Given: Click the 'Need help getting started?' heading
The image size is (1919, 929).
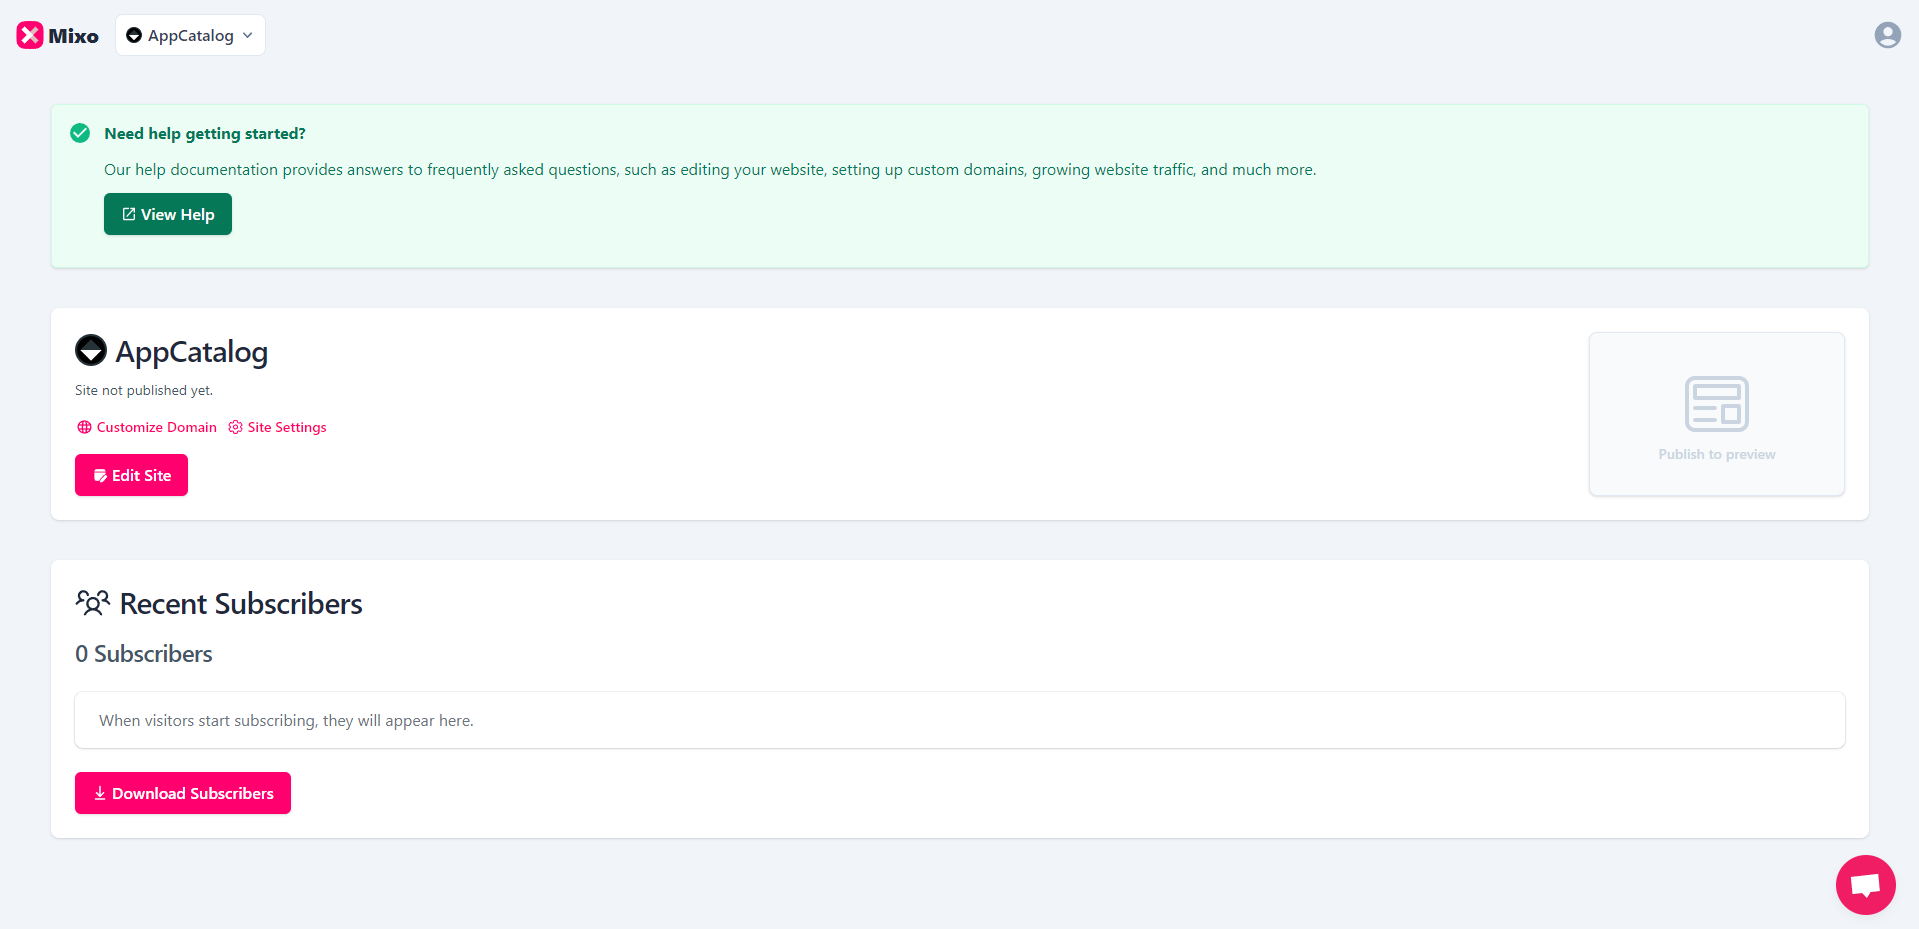Looking at the screenshot, I should [205, 133].
